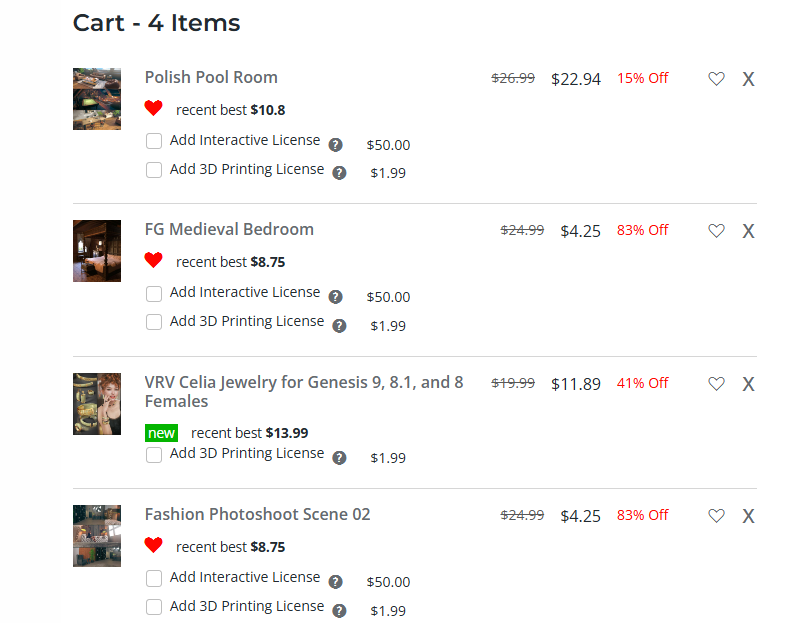This screenshot has height=623, width=812.
Task: Show help for FG Medieval Bedroom 3D Printing License
Action: pos(340,325)
